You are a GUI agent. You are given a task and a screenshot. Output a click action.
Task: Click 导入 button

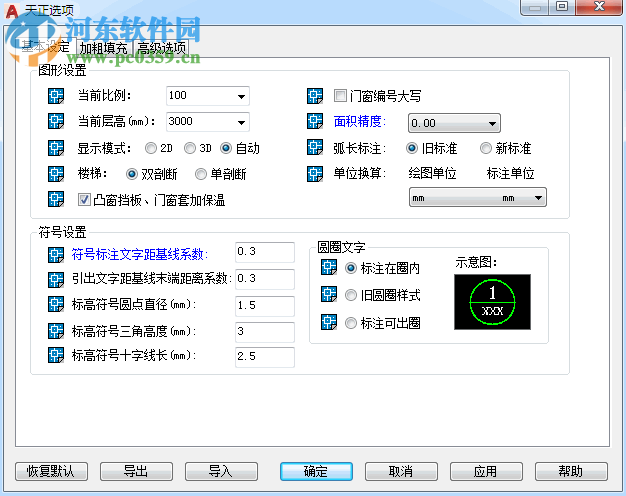221,471
